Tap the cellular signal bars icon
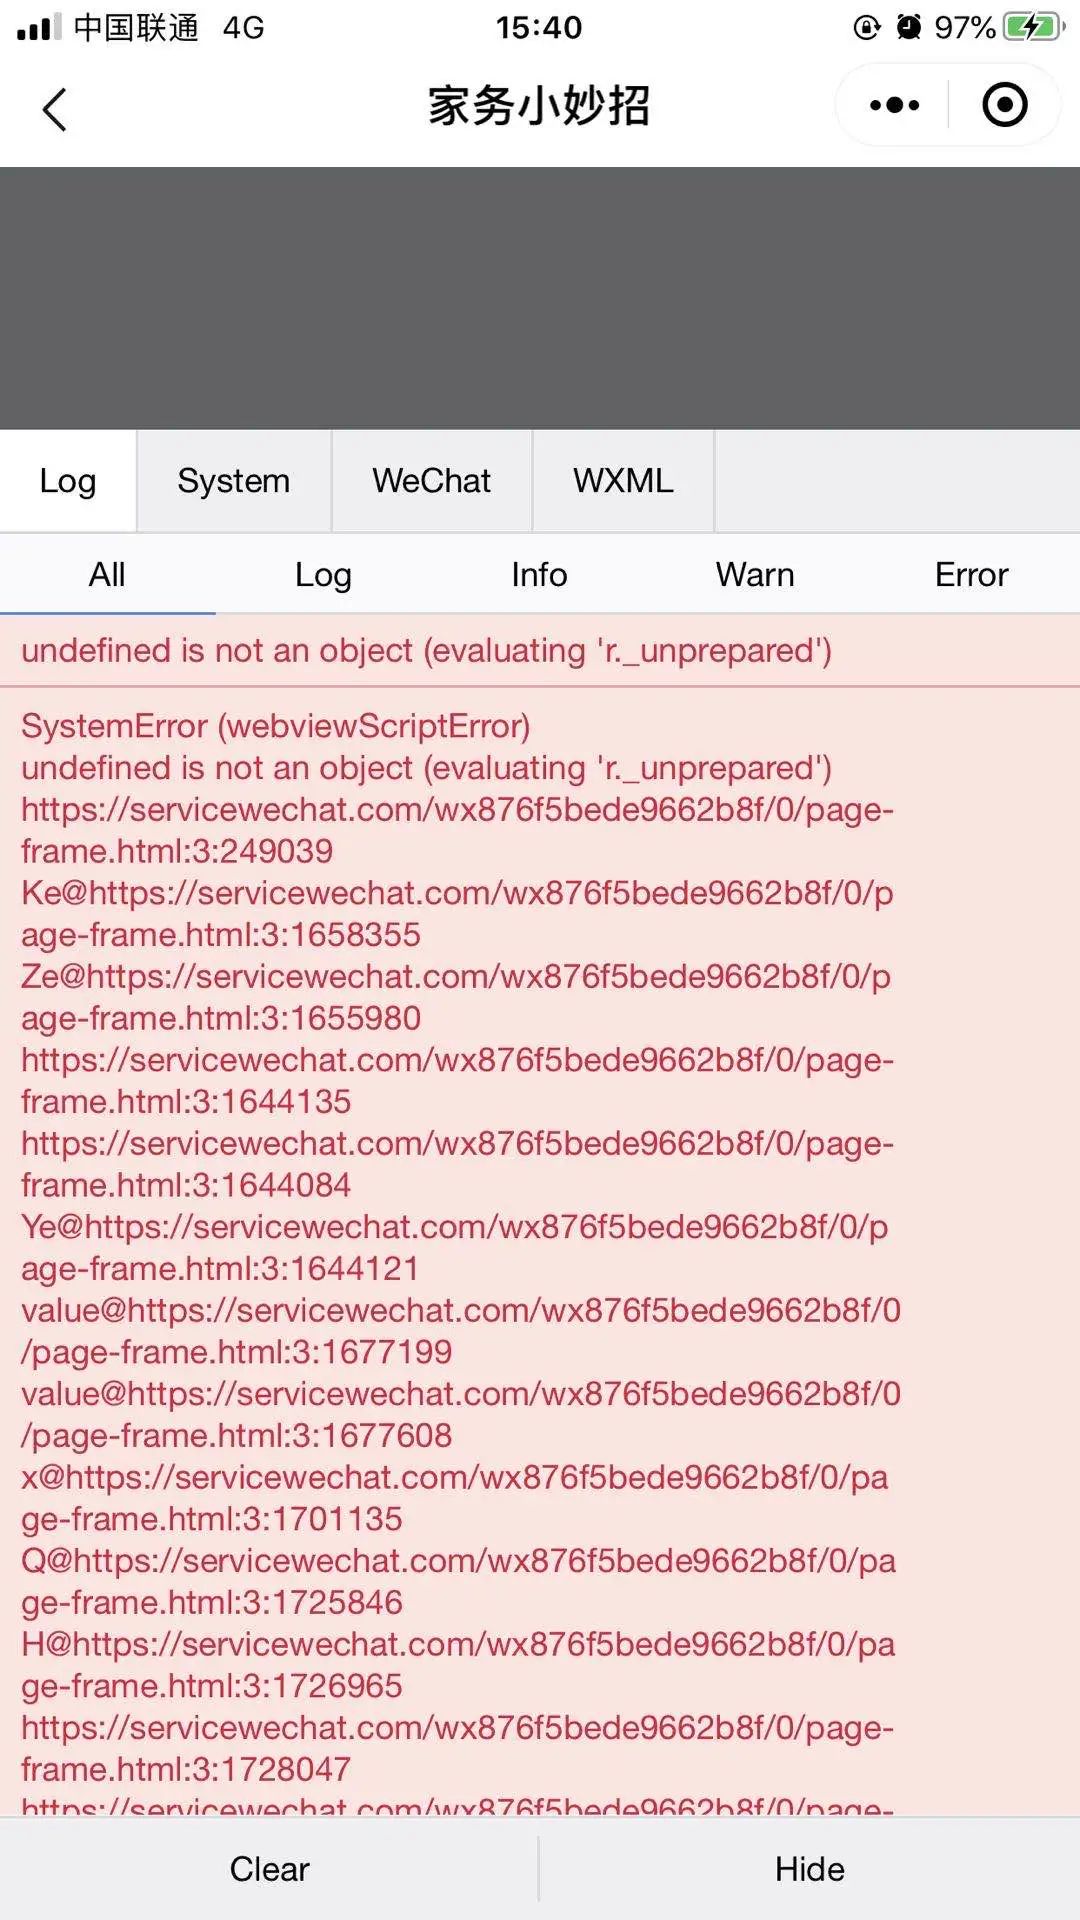 [39, 28]
